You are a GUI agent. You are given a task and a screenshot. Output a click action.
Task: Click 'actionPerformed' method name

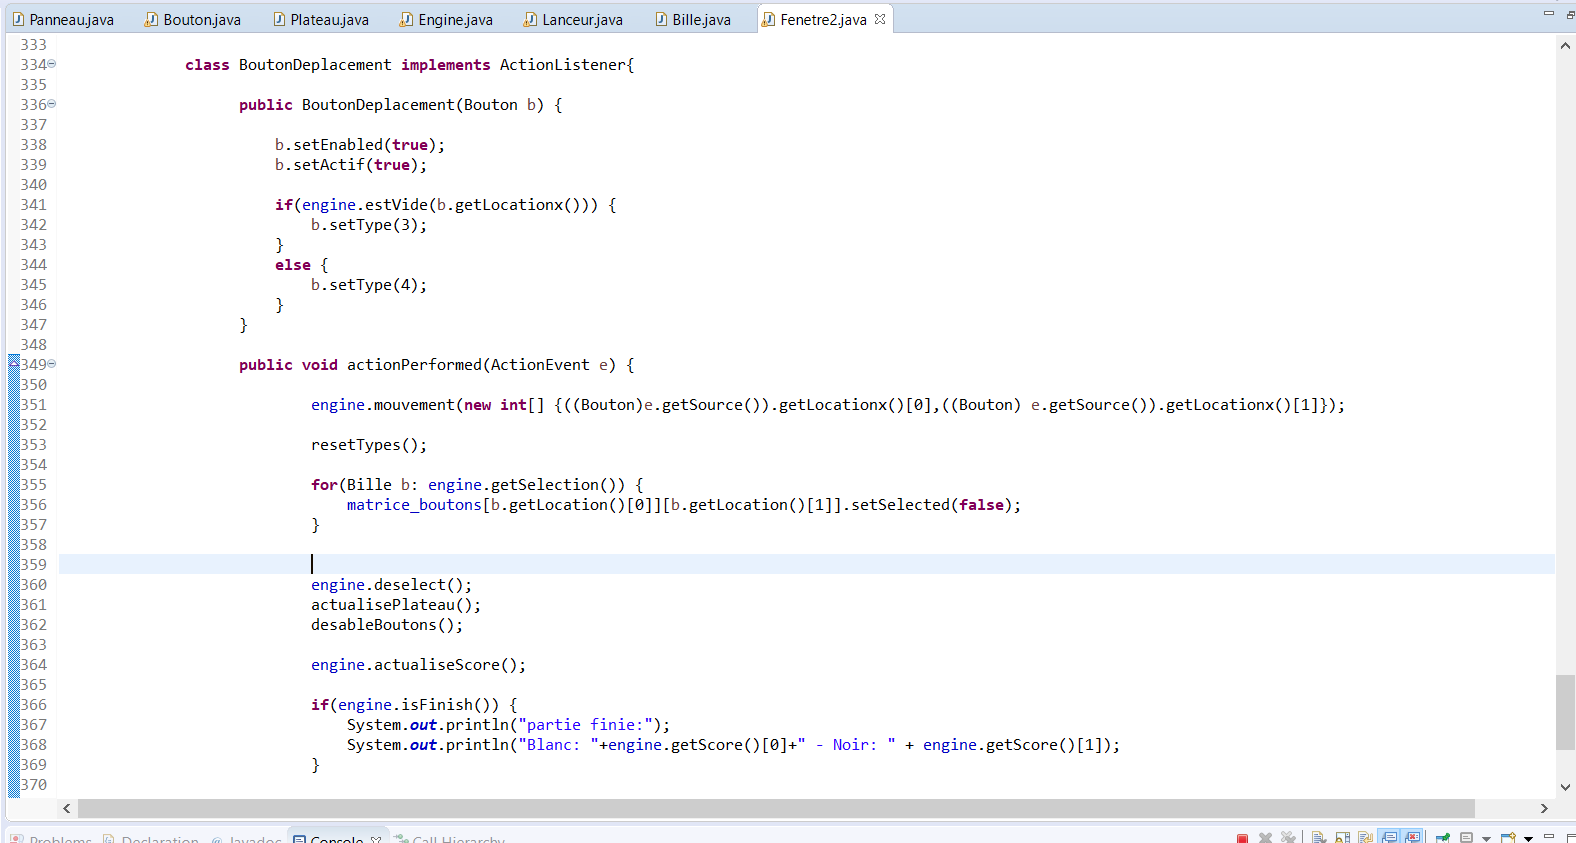pos(414,364)
